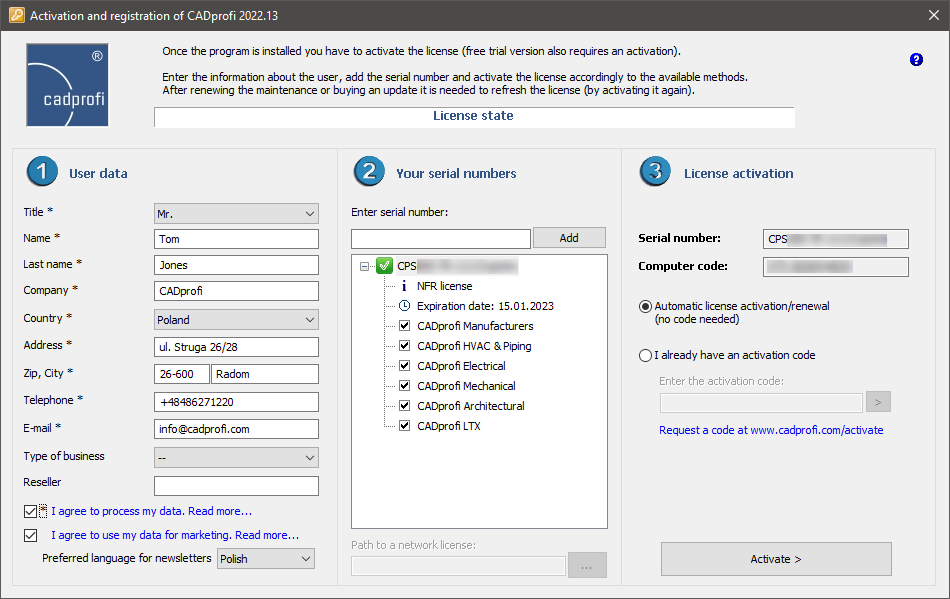This screenshot has width=950, height=599.
Task: Click the Add serial number button
Action: click(569, 238)
